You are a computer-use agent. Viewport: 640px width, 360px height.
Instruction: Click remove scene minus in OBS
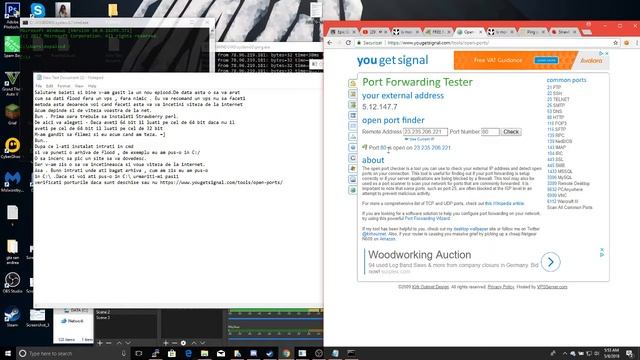click(x=109, y=343)
